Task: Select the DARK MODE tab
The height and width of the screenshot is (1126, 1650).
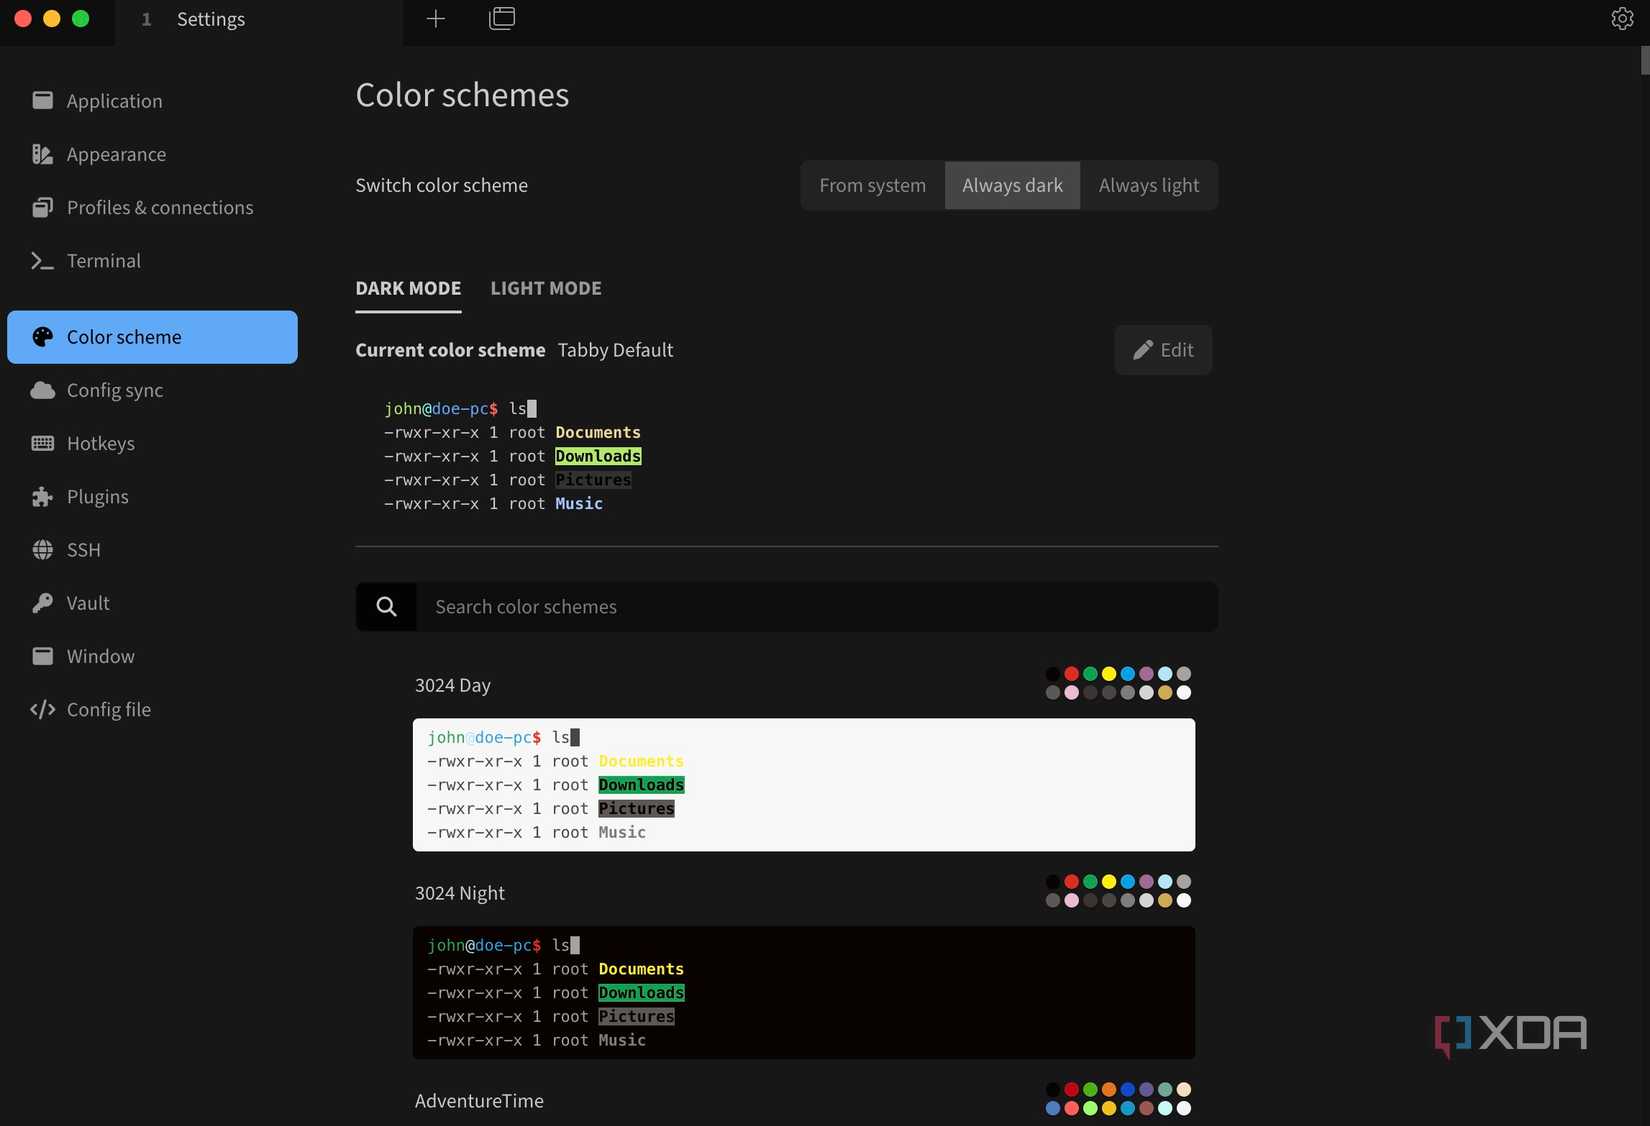Action: pos(408,289)
